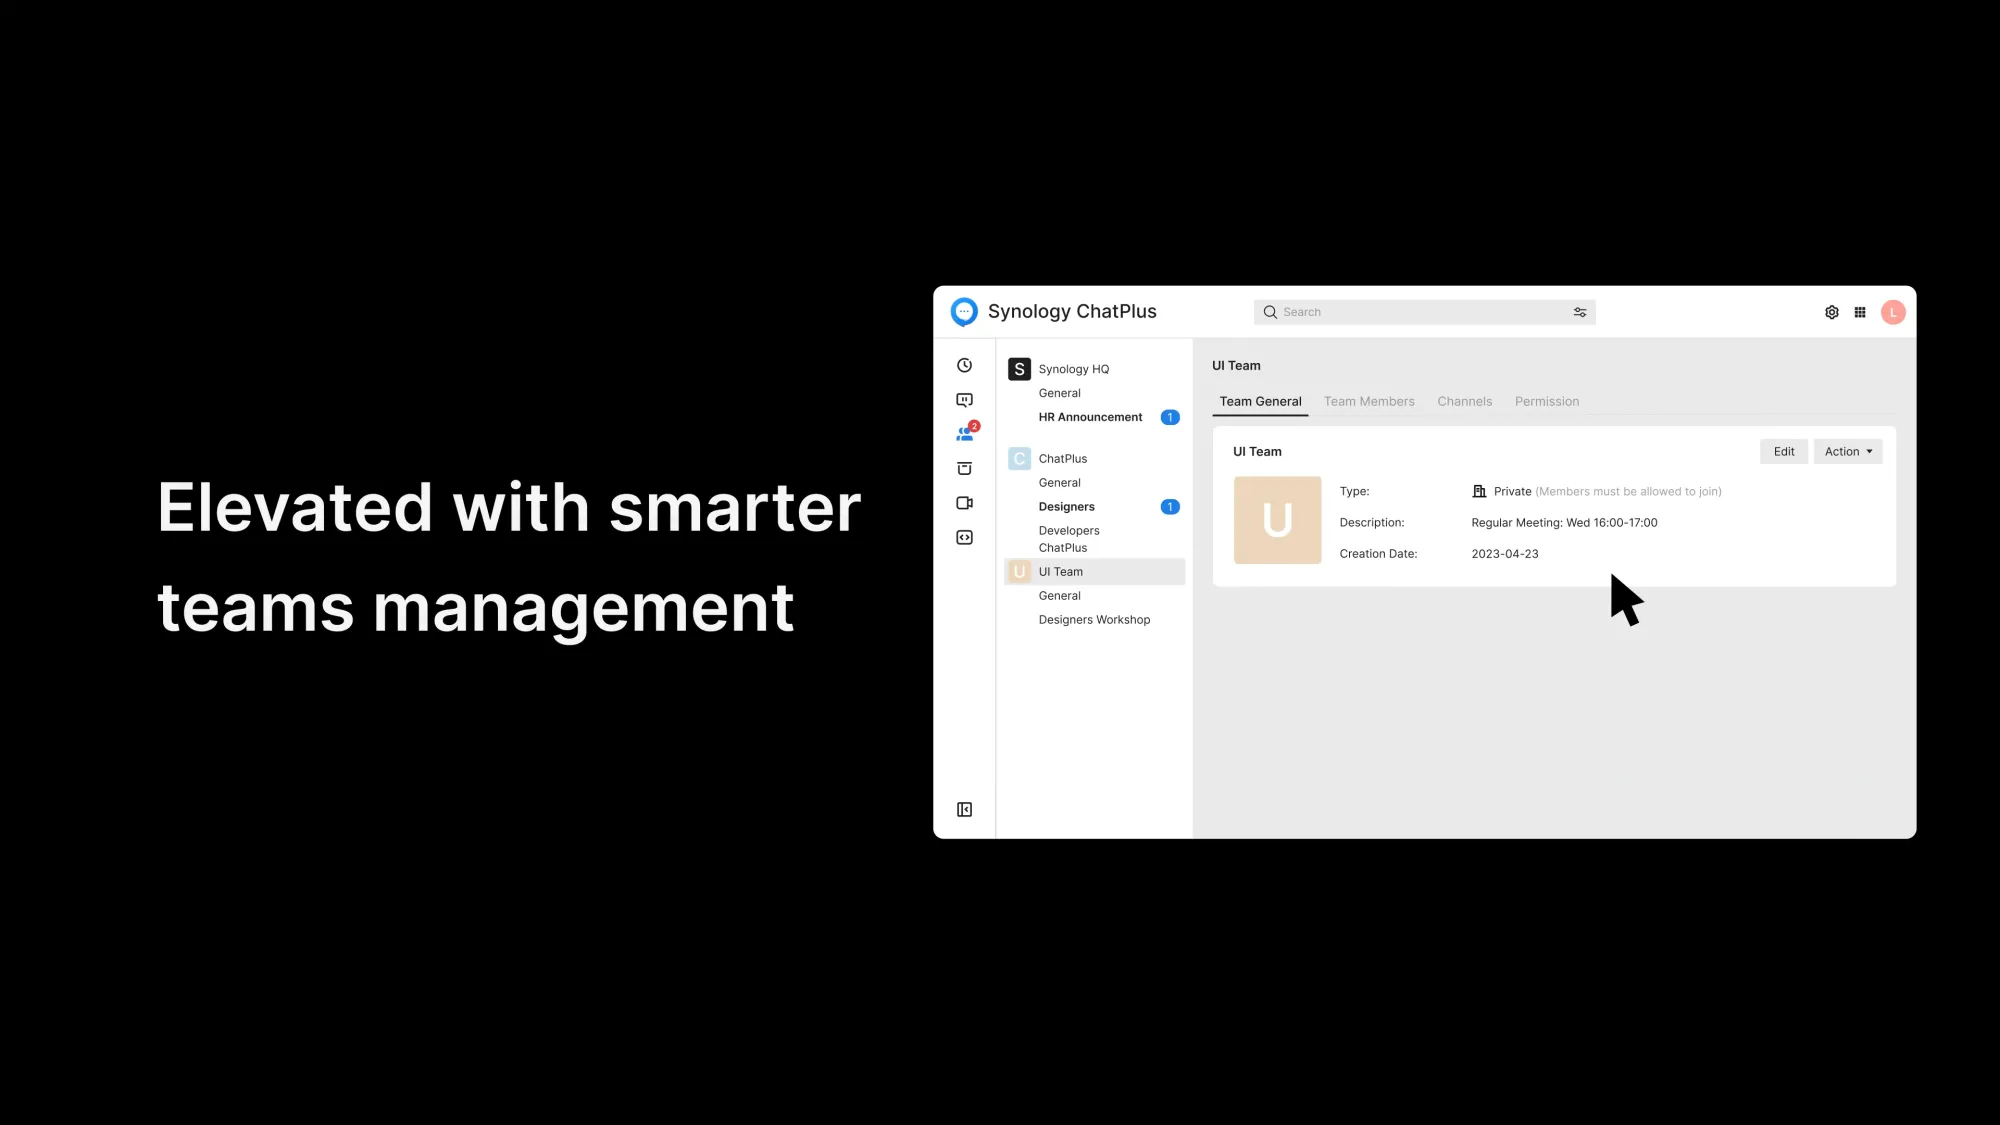Open Synology HQ team
This screenshot has height=1125, width=2000.
coord(1073,369)
